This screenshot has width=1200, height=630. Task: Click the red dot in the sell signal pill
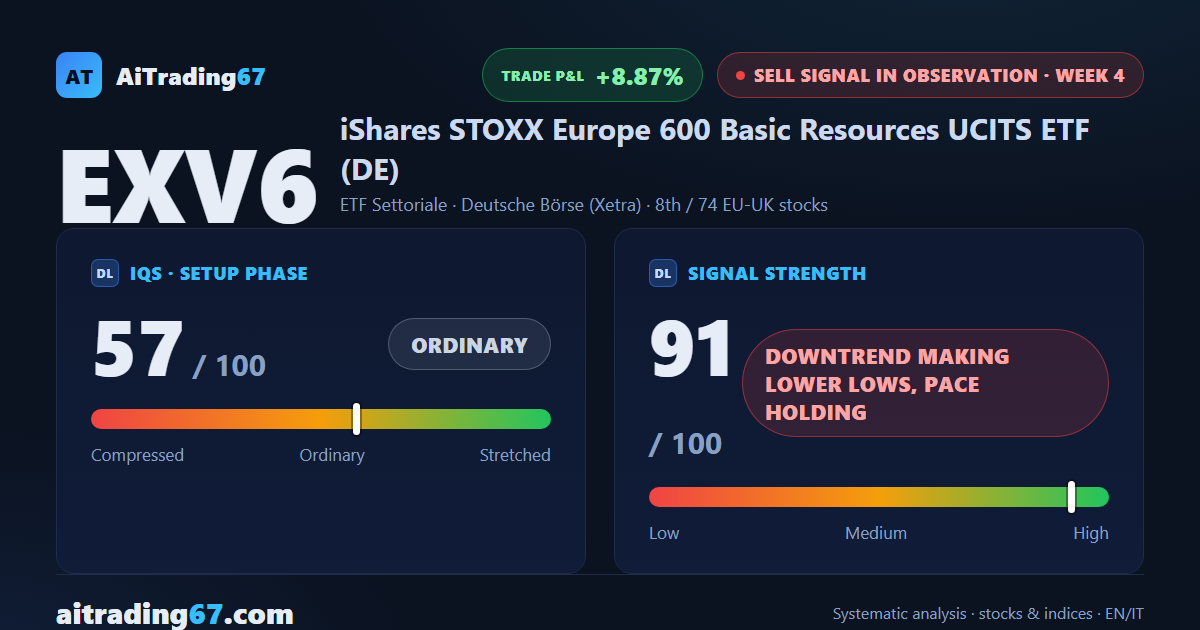[x=740, y=76]
